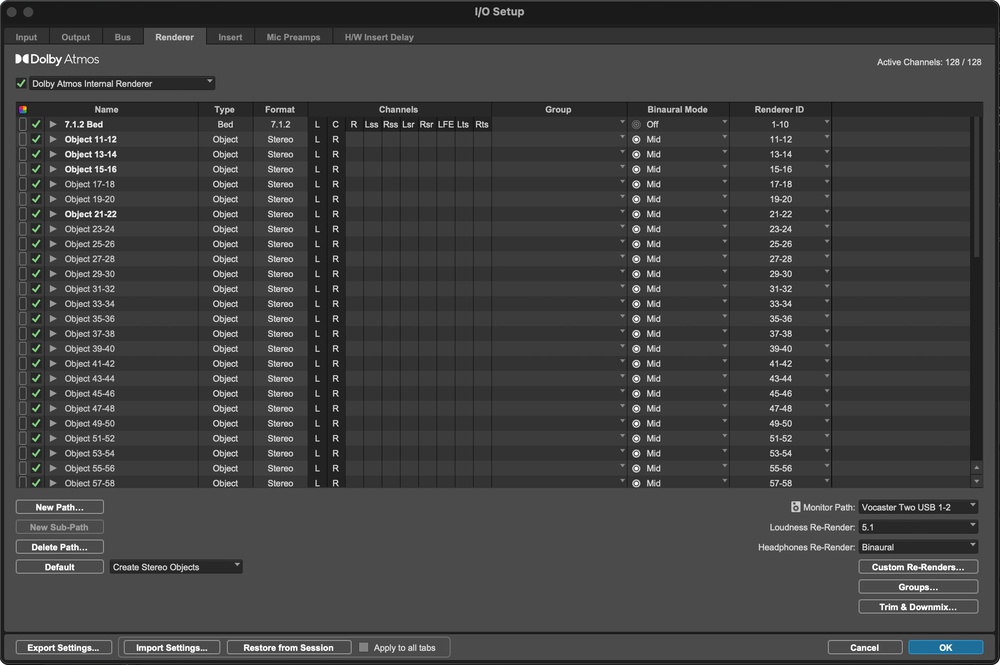
Task: Click the L channel cell of Object 19-20
Action: pyautogui.click(x=317, y=199)
